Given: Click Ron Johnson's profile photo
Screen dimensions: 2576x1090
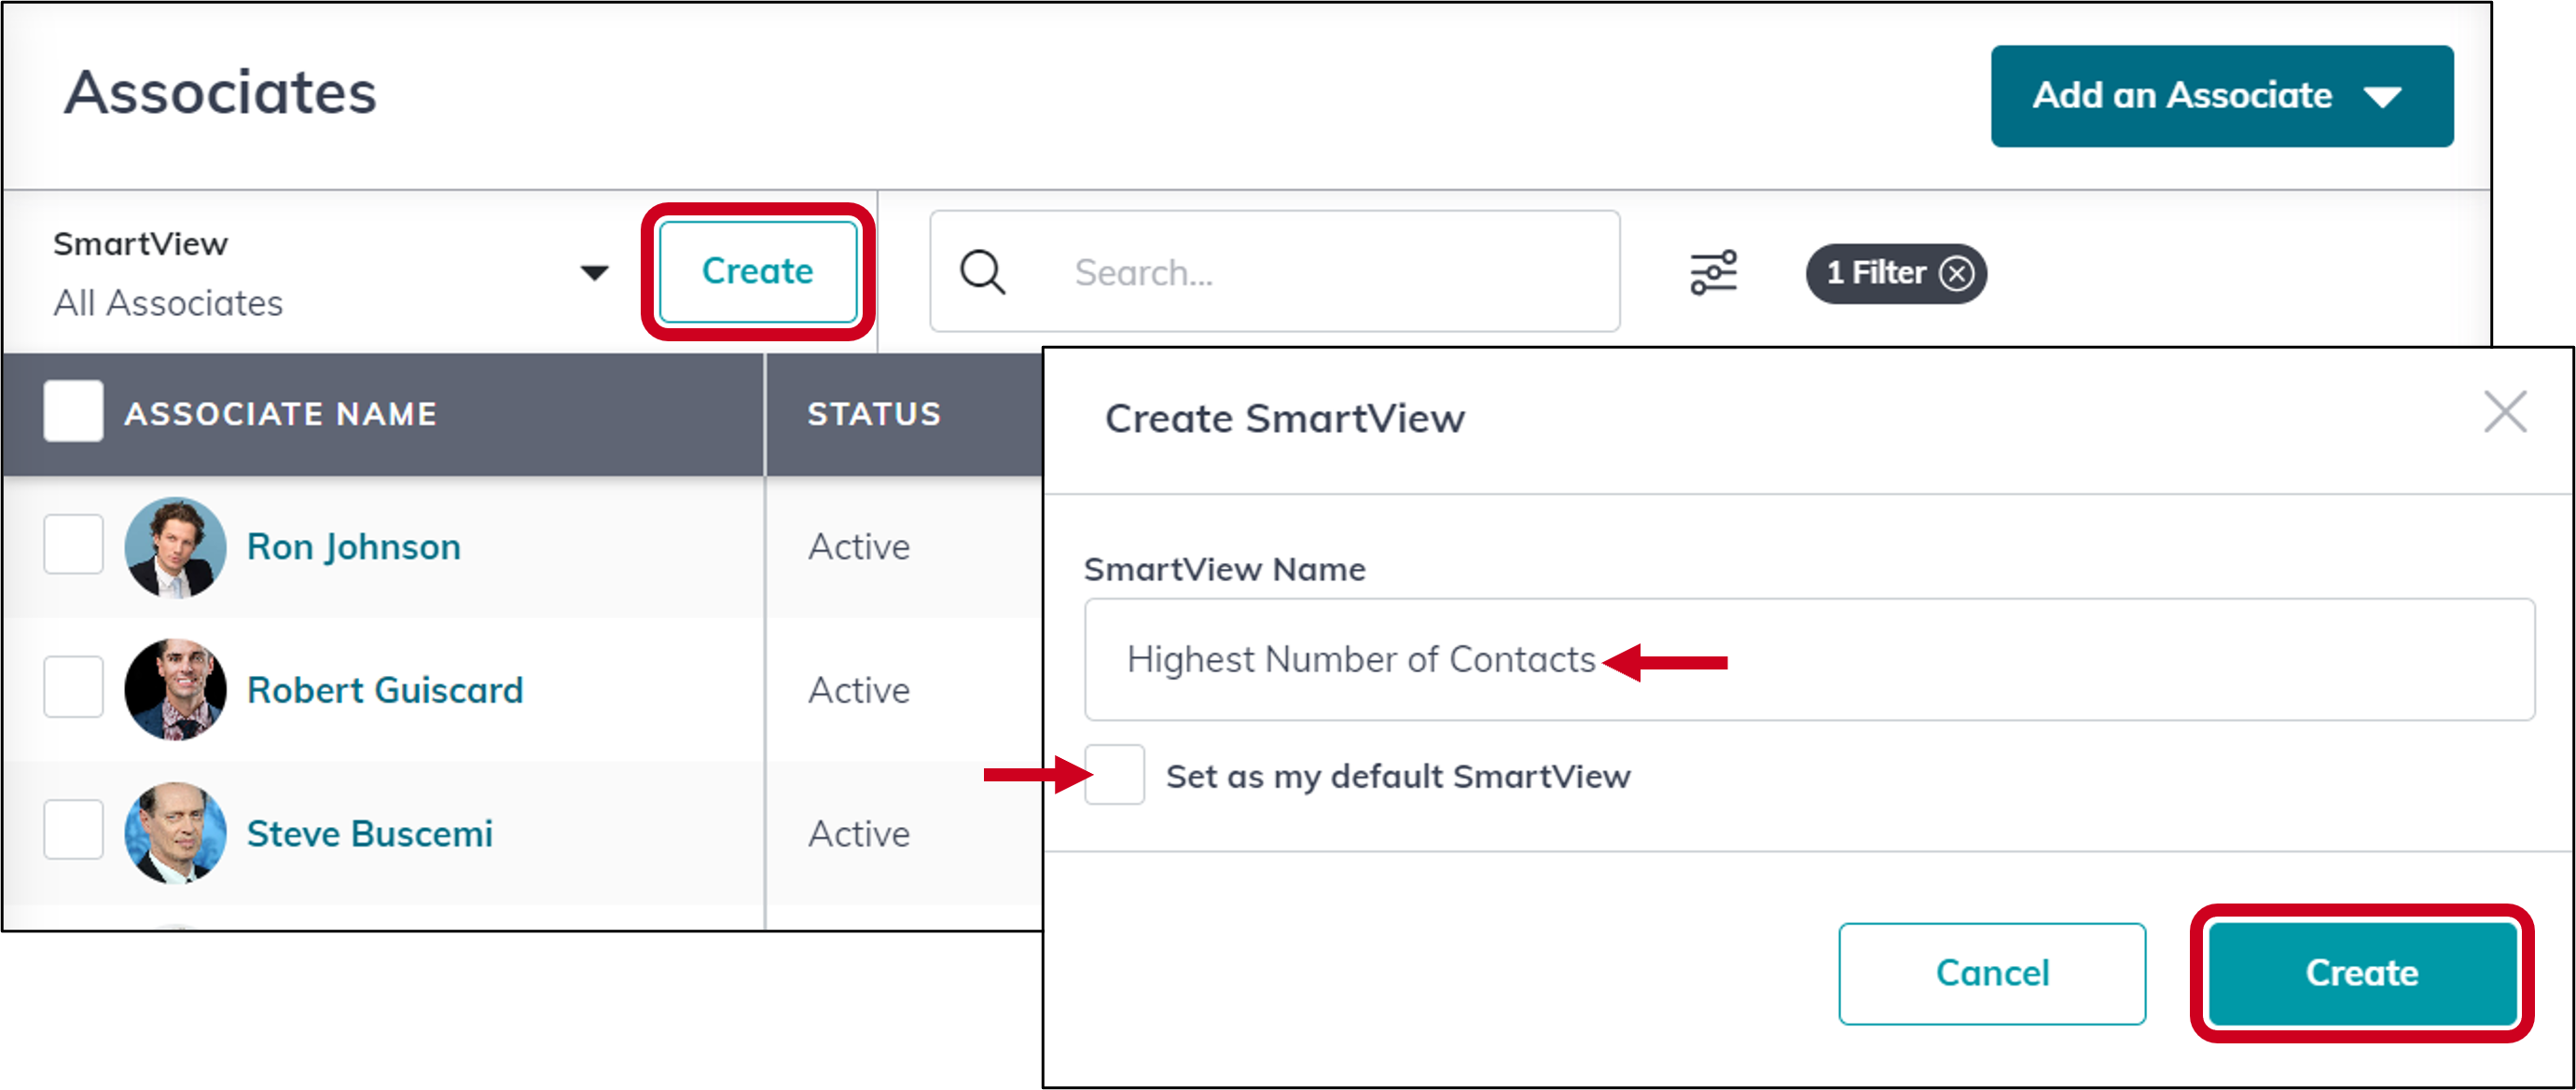Looking at the screenshot, I should click(178, 546).
